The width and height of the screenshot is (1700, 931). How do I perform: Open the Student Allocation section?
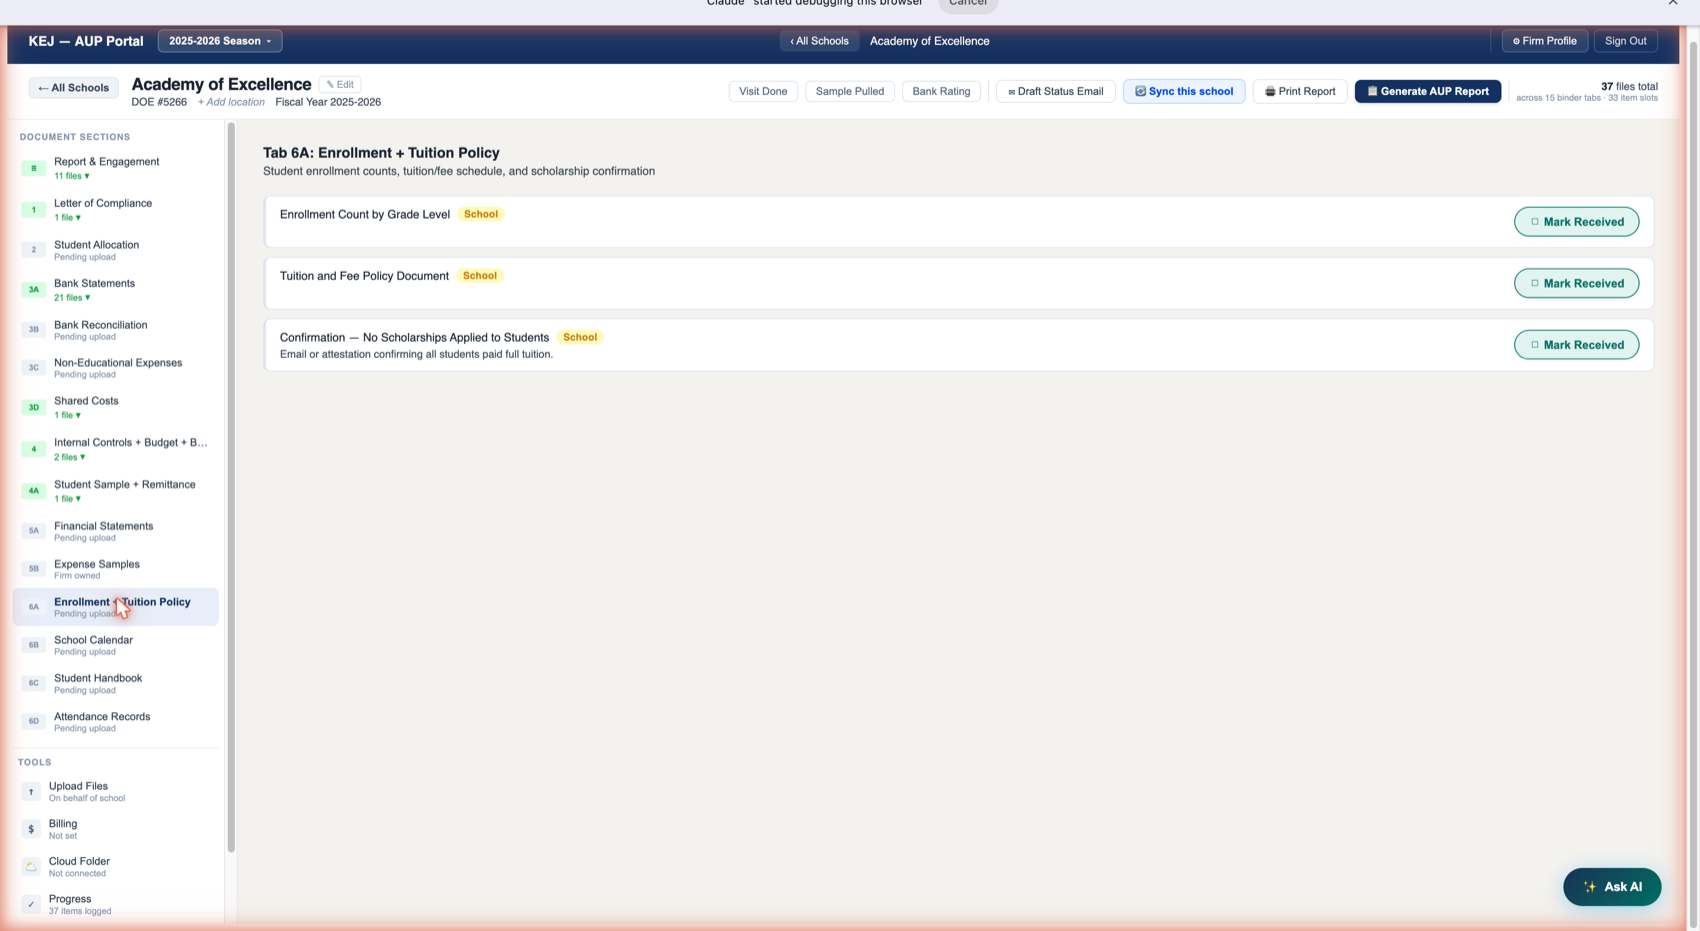(x=116, y=250)
